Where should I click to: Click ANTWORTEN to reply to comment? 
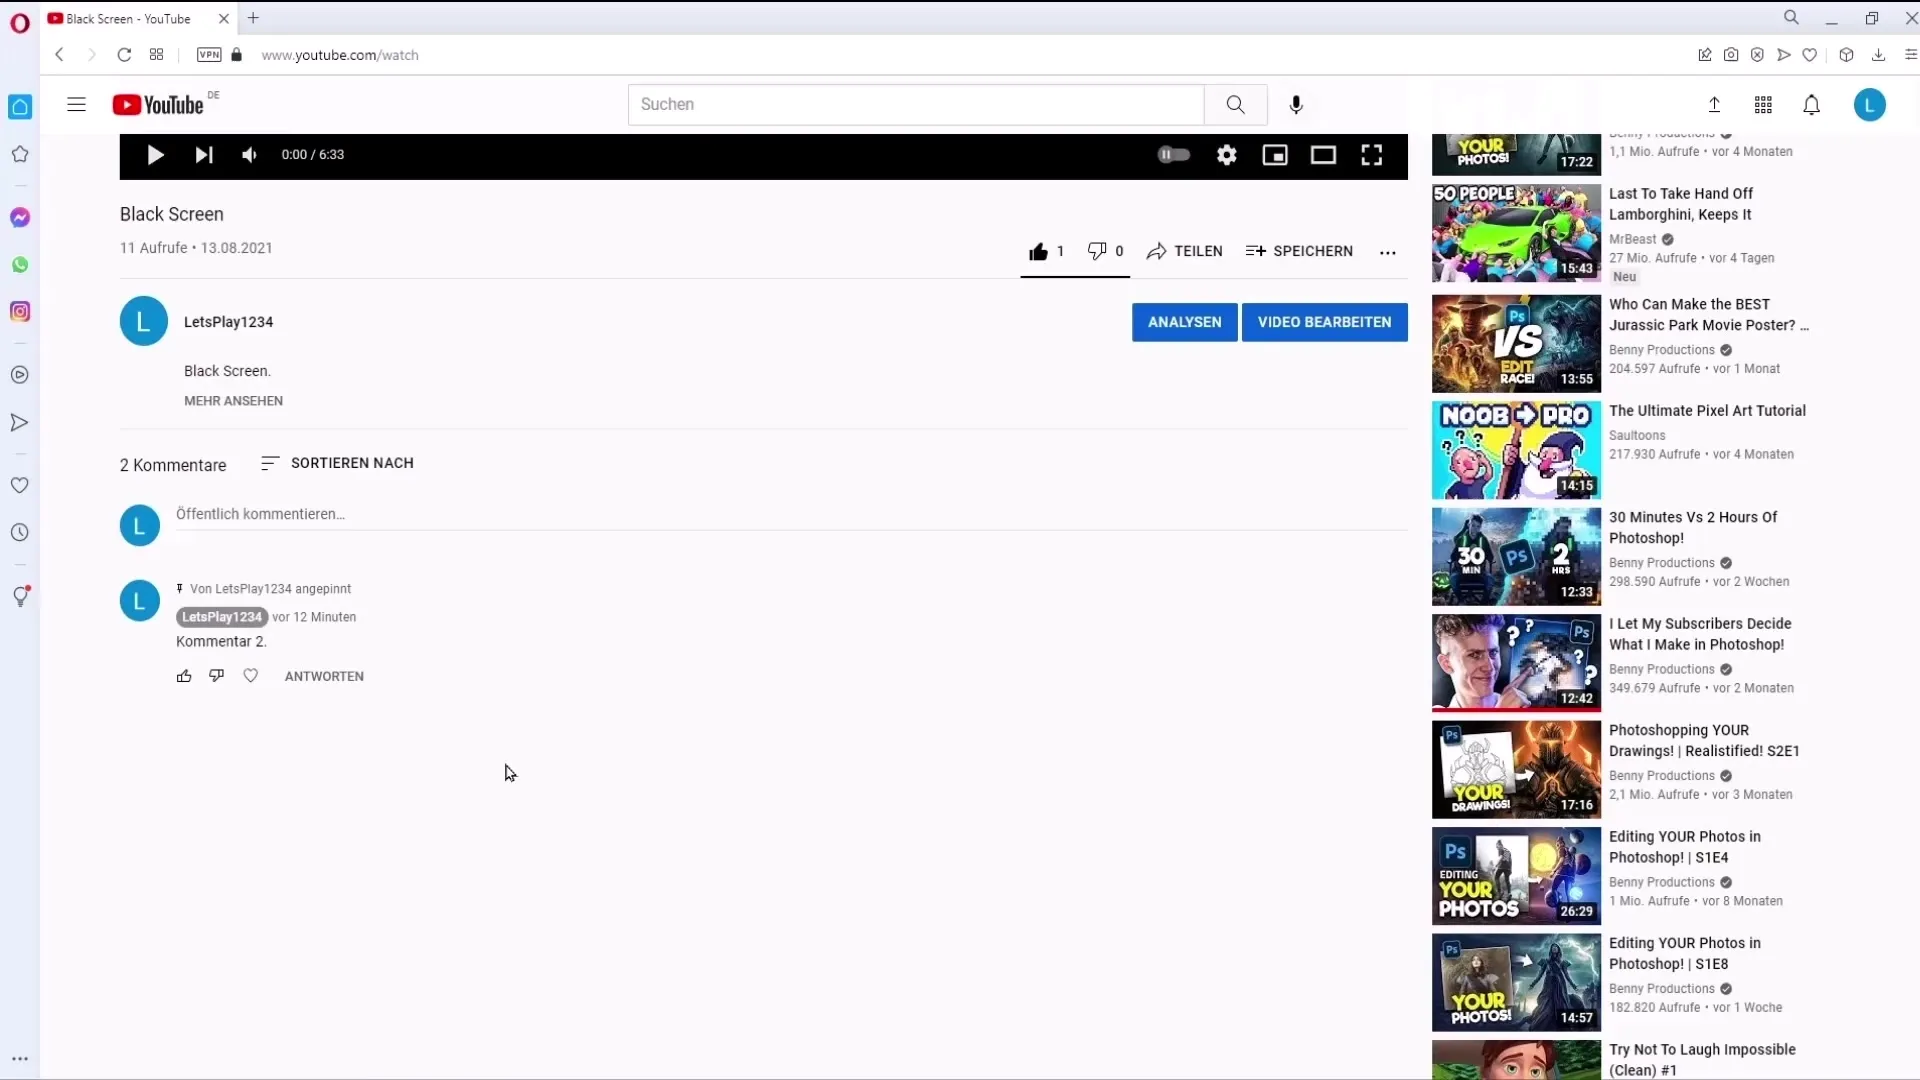[x=324, y=675]
